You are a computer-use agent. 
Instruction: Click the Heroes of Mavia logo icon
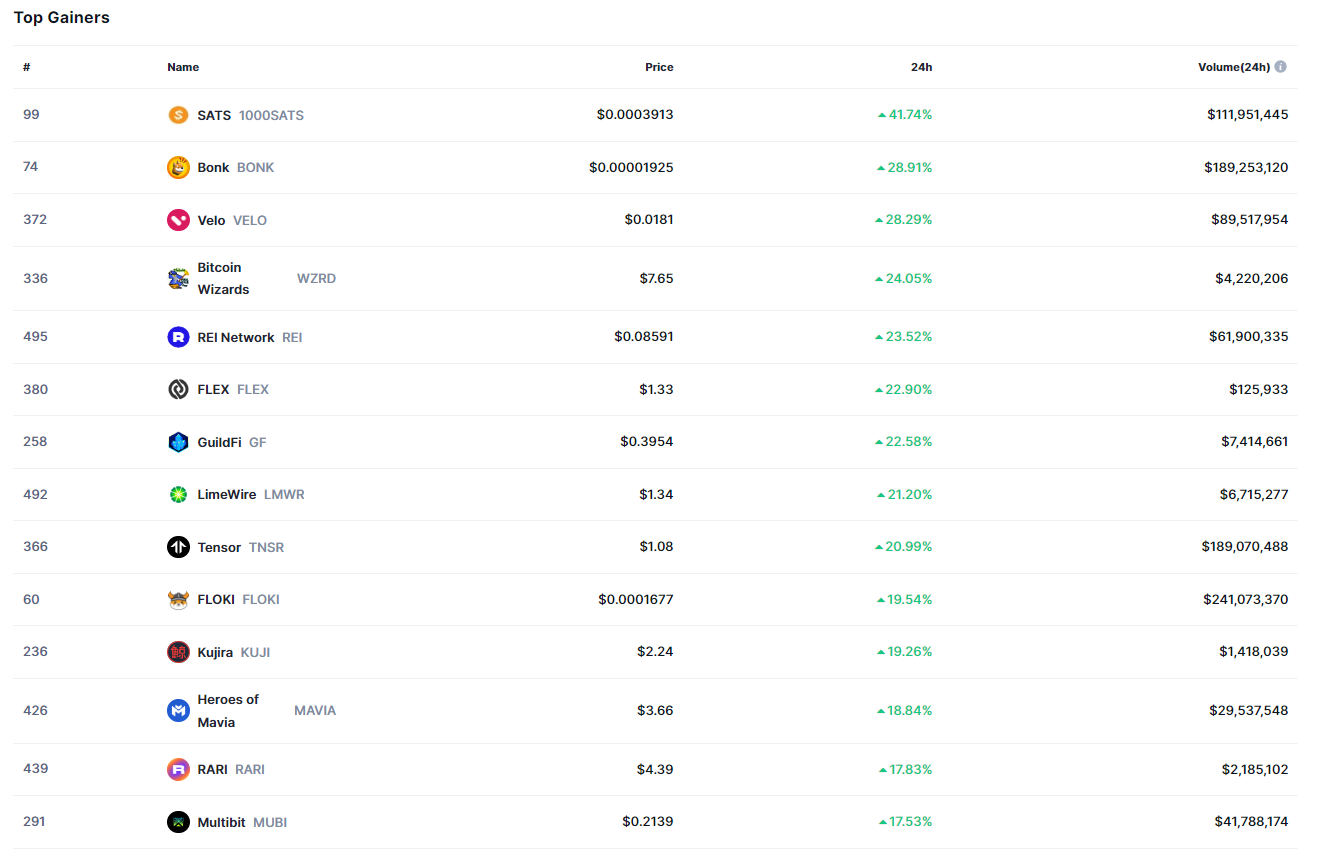tap(178, 710)
